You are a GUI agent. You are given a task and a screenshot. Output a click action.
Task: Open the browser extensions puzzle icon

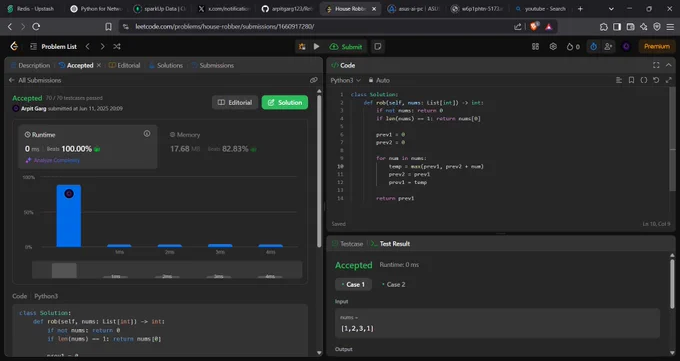click(604, 26)
